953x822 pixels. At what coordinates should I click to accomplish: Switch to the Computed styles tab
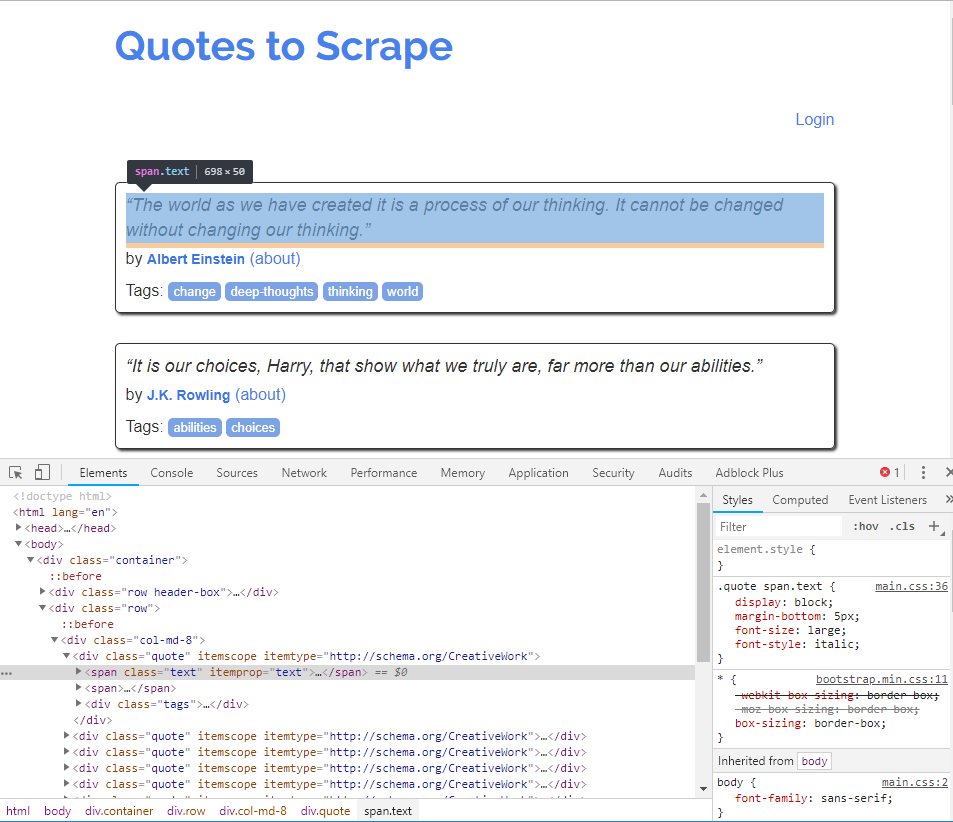(800, 500)
